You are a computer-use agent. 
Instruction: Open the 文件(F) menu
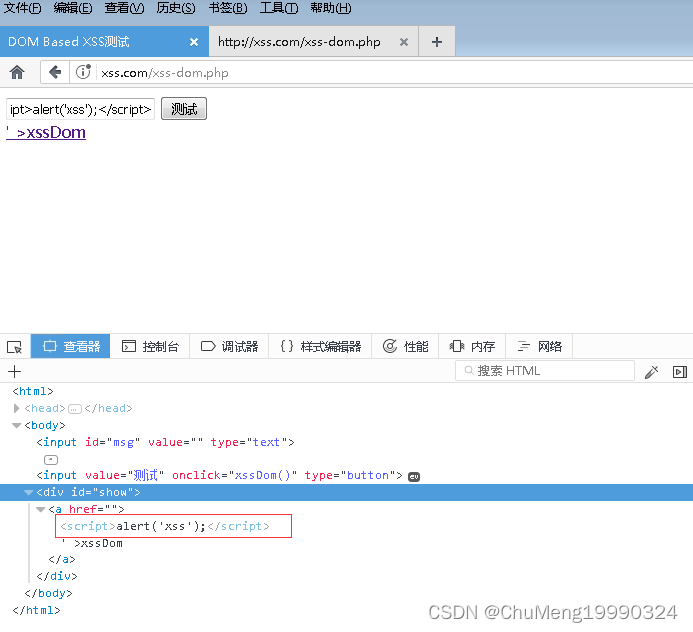point(23,8)
